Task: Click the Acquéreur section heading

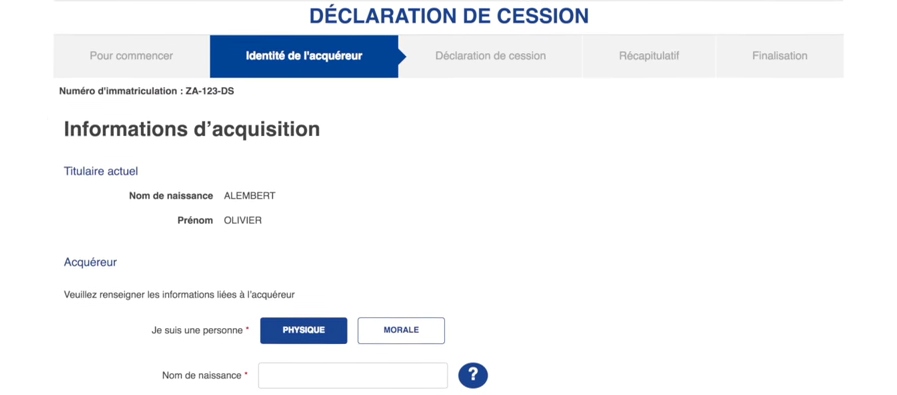Action: click(x=90, y=263)
